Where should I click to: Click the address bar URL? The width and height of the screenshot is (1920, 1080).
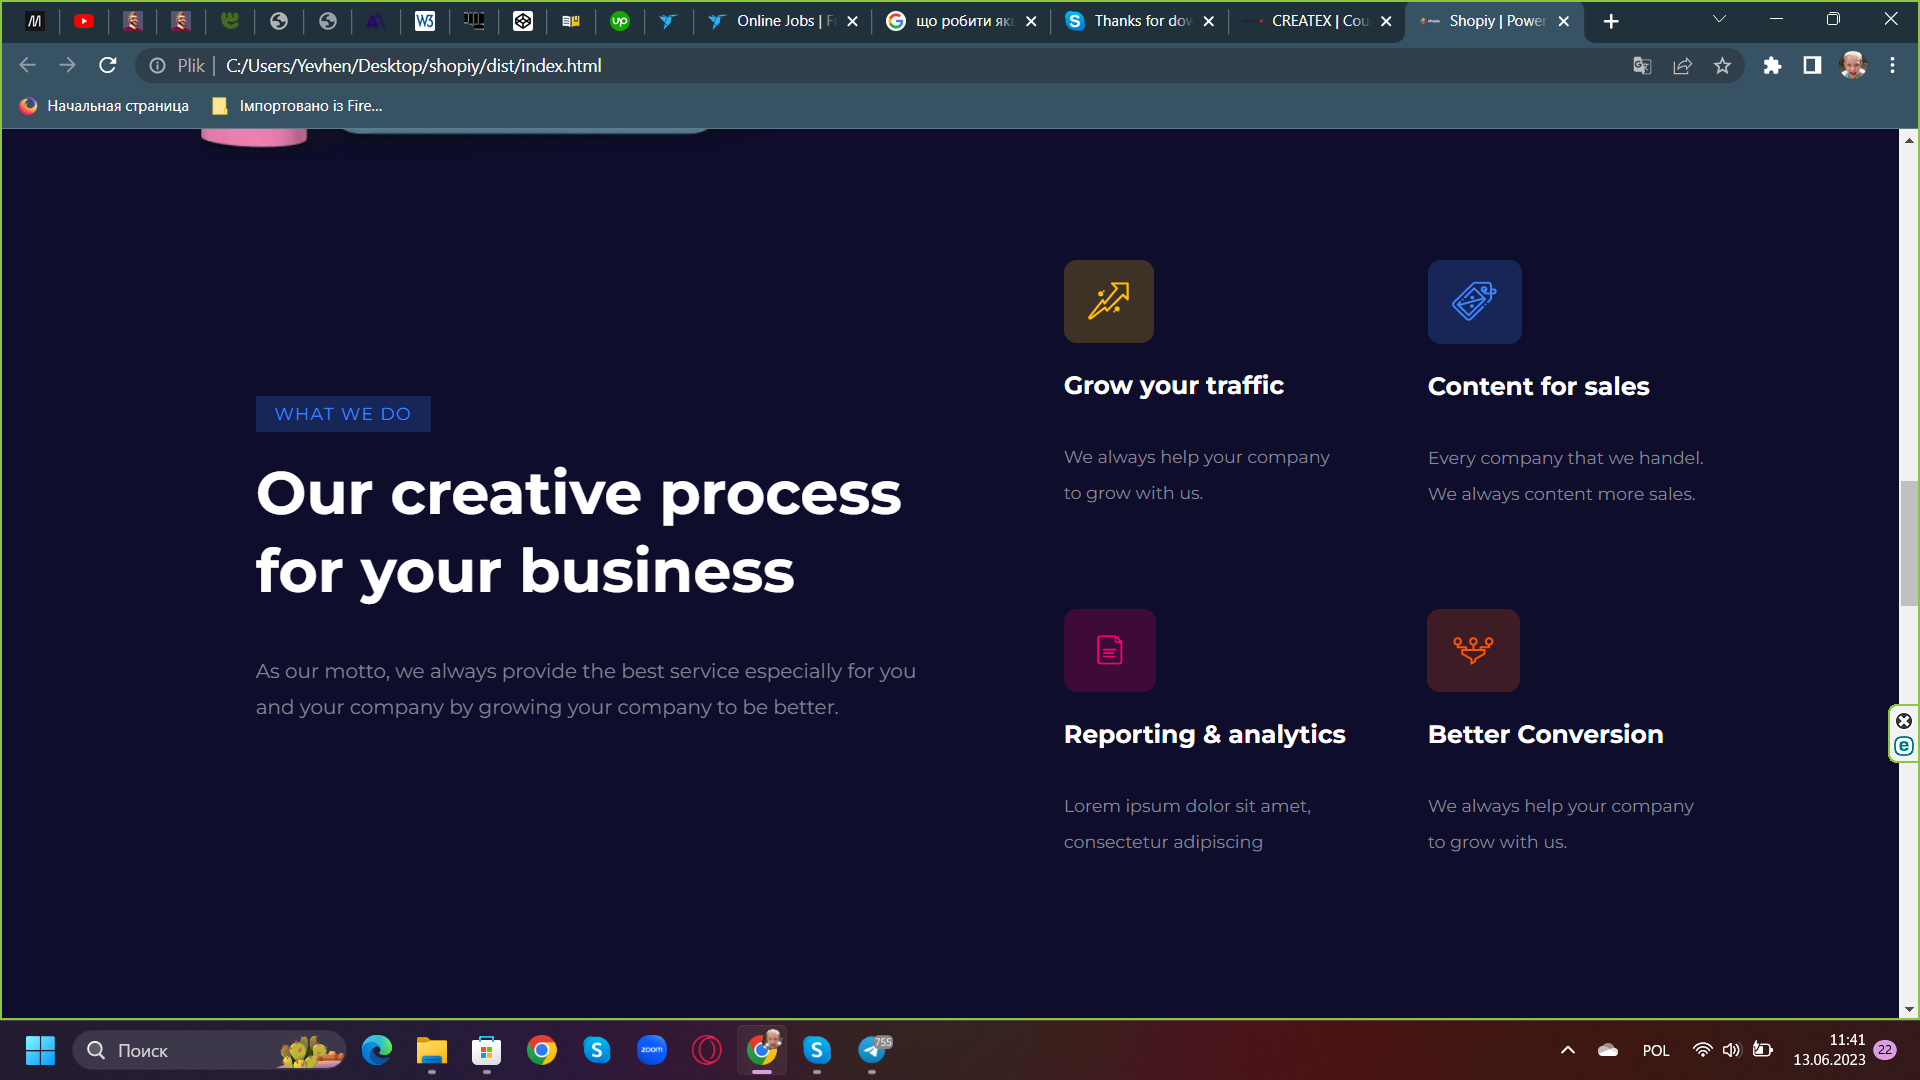pyautogui.click(x=413, y=66)
